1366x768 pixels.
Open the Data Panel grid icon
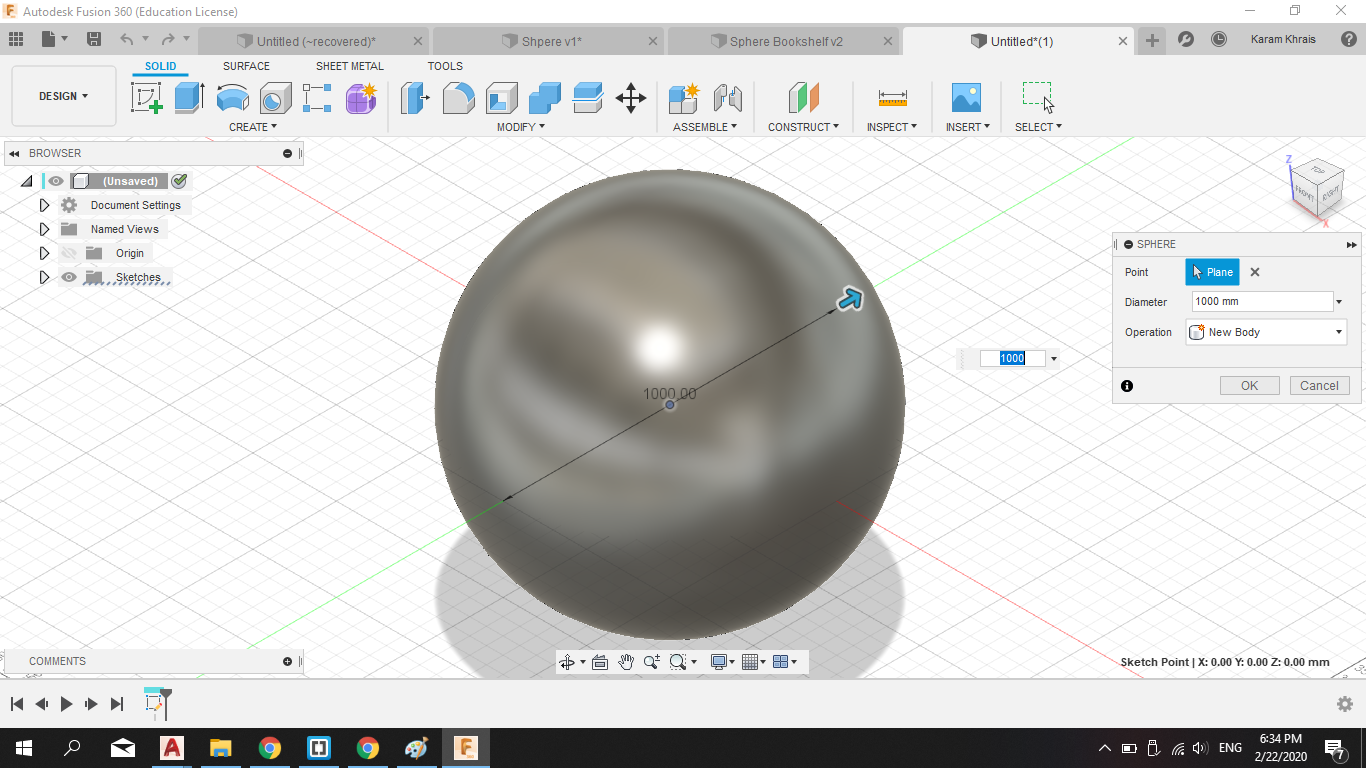click(16, 39)
